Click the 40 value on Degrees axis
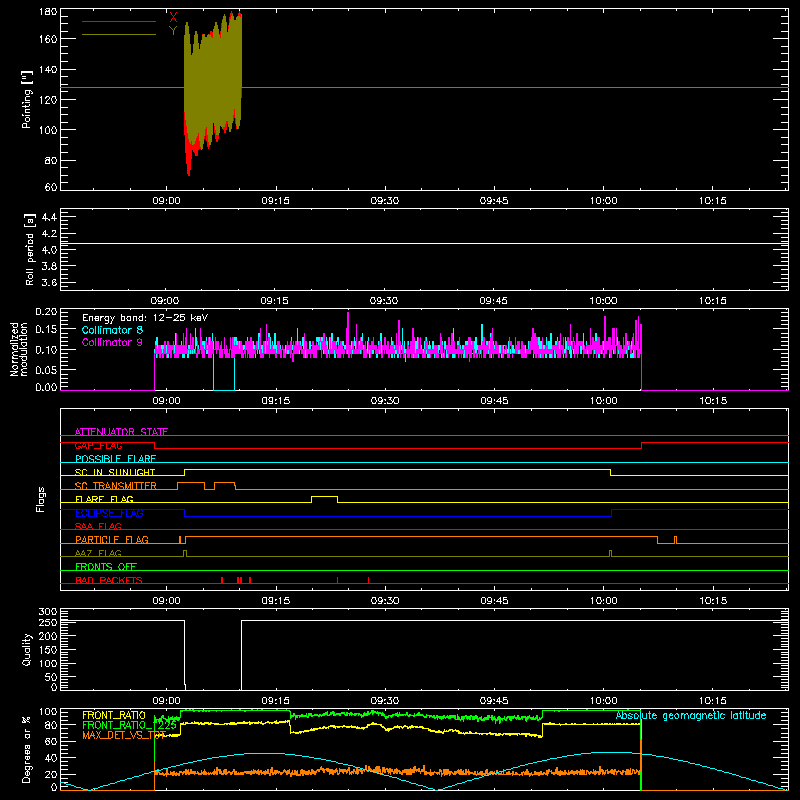Image resolution: width=800 pixels, height=800 pixels. [x=51, y=758]
